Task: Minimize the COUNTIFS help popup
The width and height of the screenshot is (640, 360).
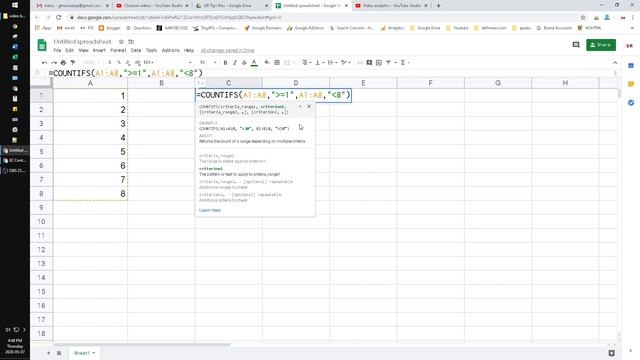Action: [x=300, y=107]
